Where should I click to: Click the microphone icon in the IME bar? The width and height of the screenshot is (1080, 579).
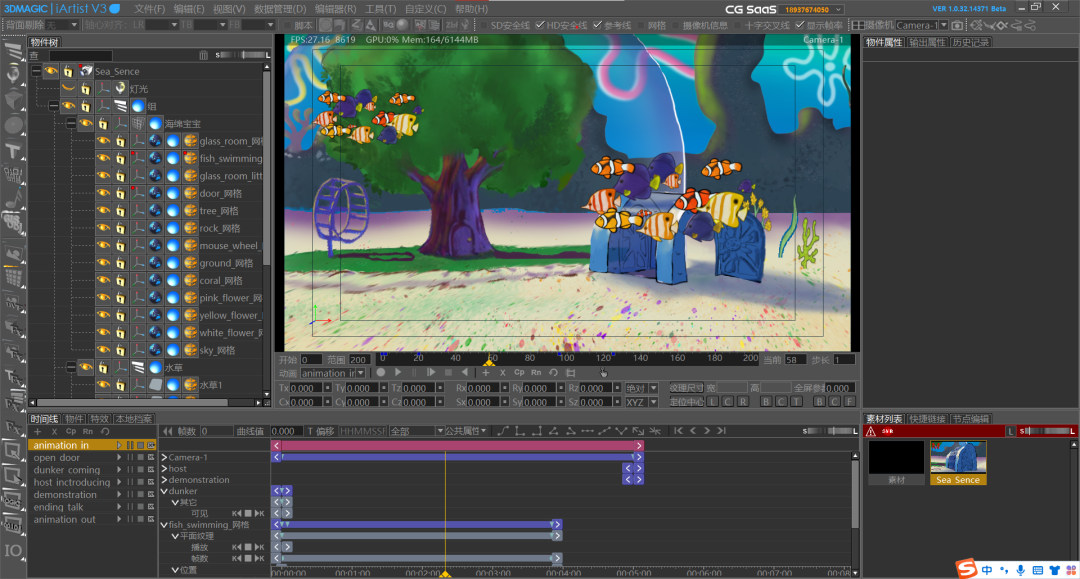pyautogui.click(x=1020, y=570)
